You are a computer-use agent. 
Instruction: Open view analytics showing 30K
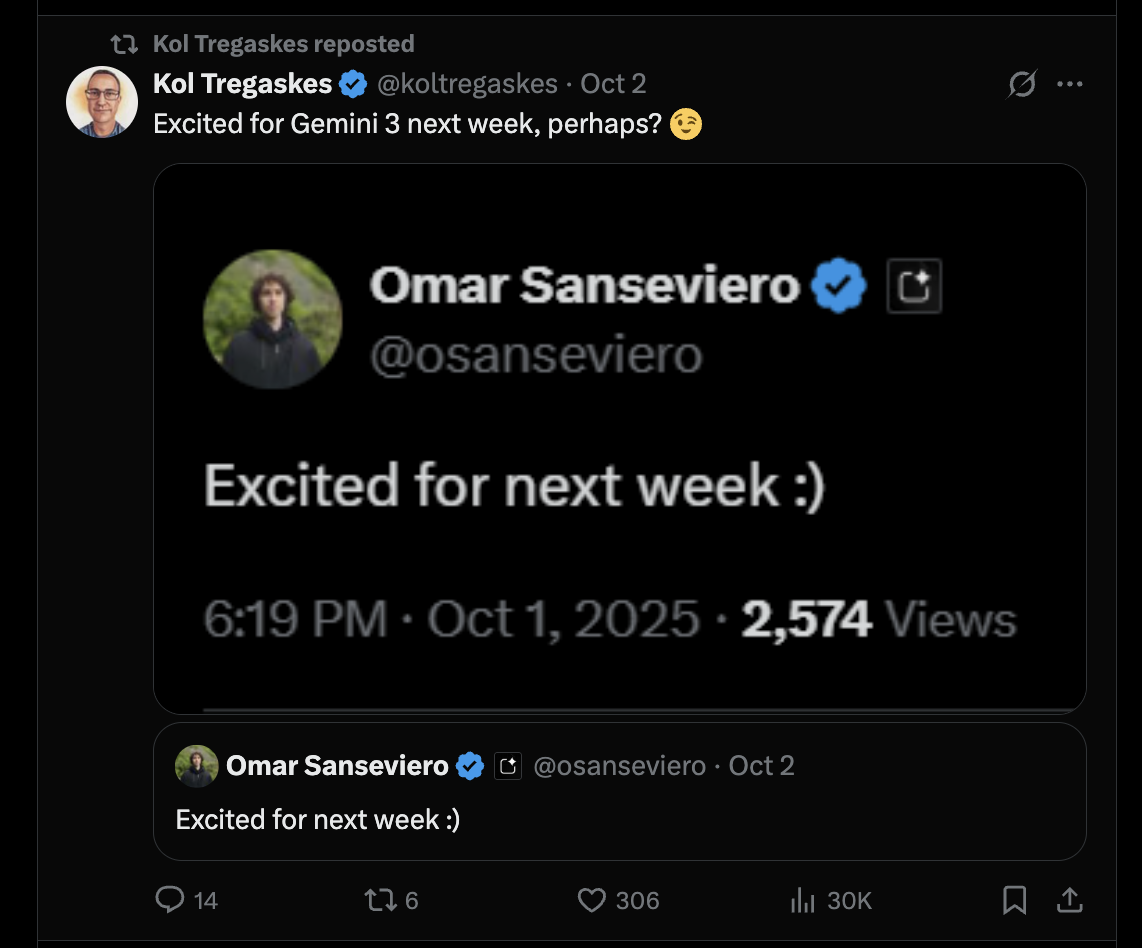(803, 901)
